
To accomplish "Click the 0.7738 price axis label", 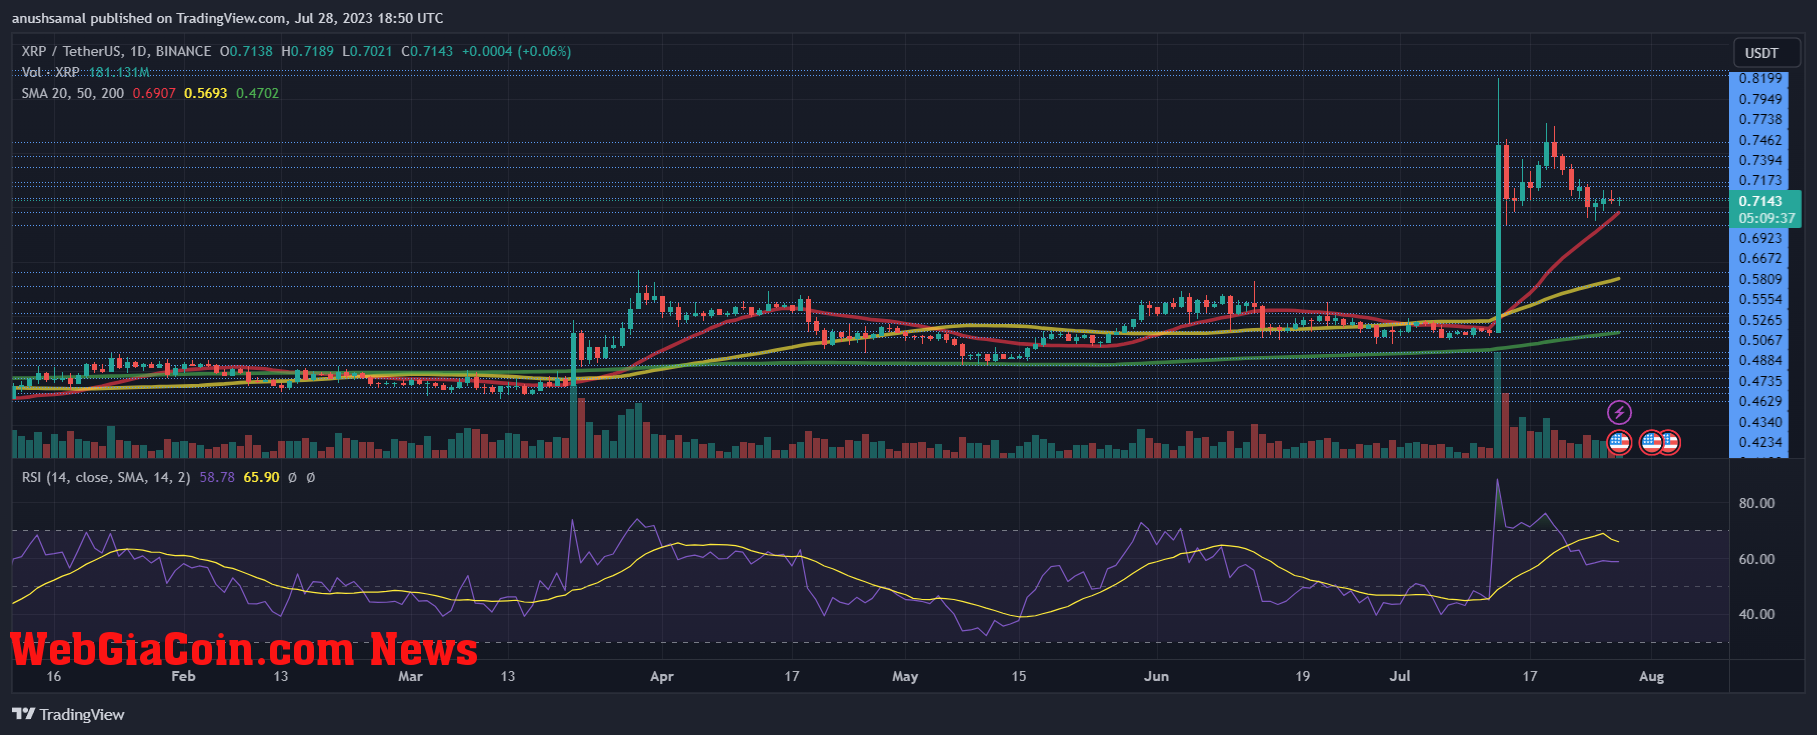I will (x=1760, y=119).
